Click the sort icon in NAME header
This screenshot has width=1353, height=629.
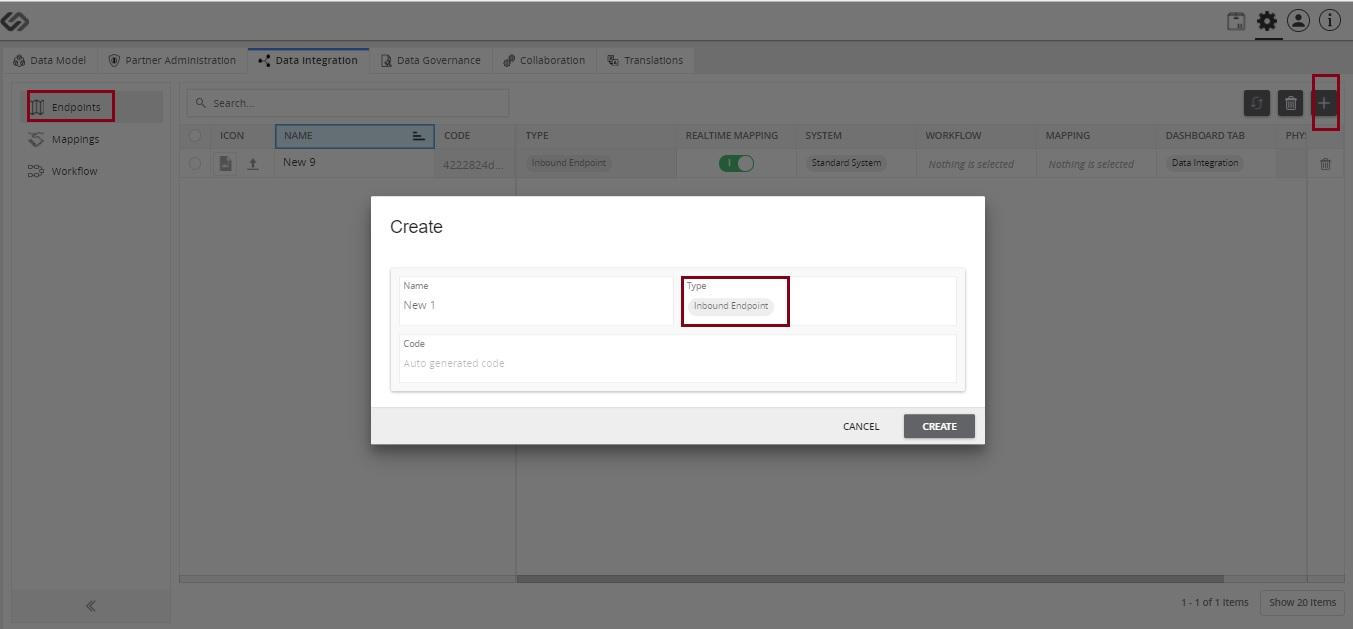[x=419, y=136]
